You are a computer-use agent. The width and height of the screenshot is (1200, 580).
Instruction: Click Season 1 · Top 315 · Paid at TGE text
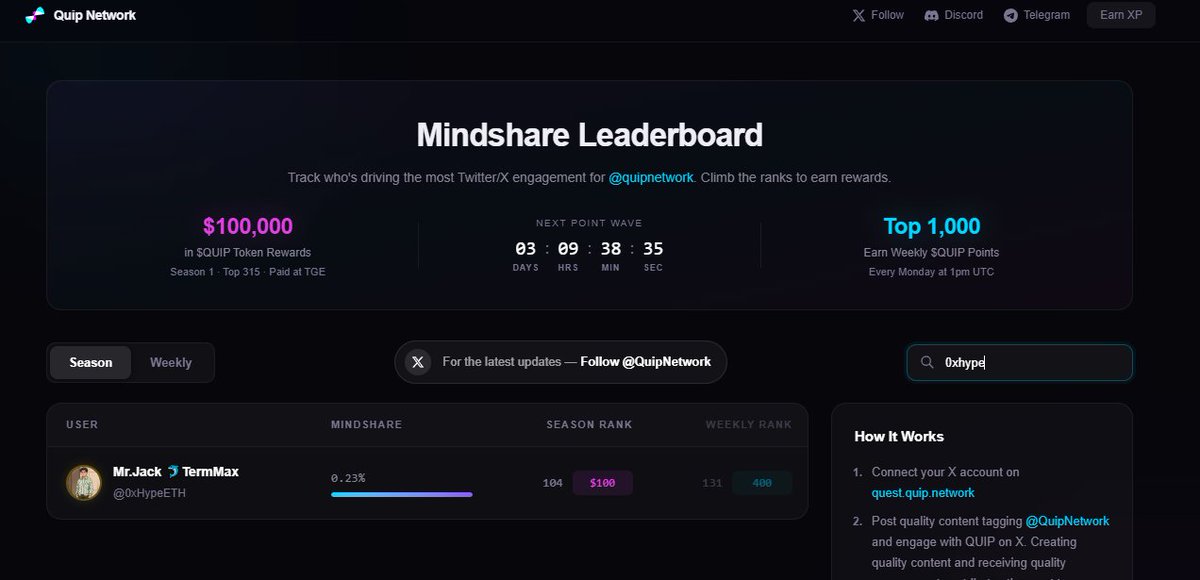pyautogui.click(x=248, y=272)
